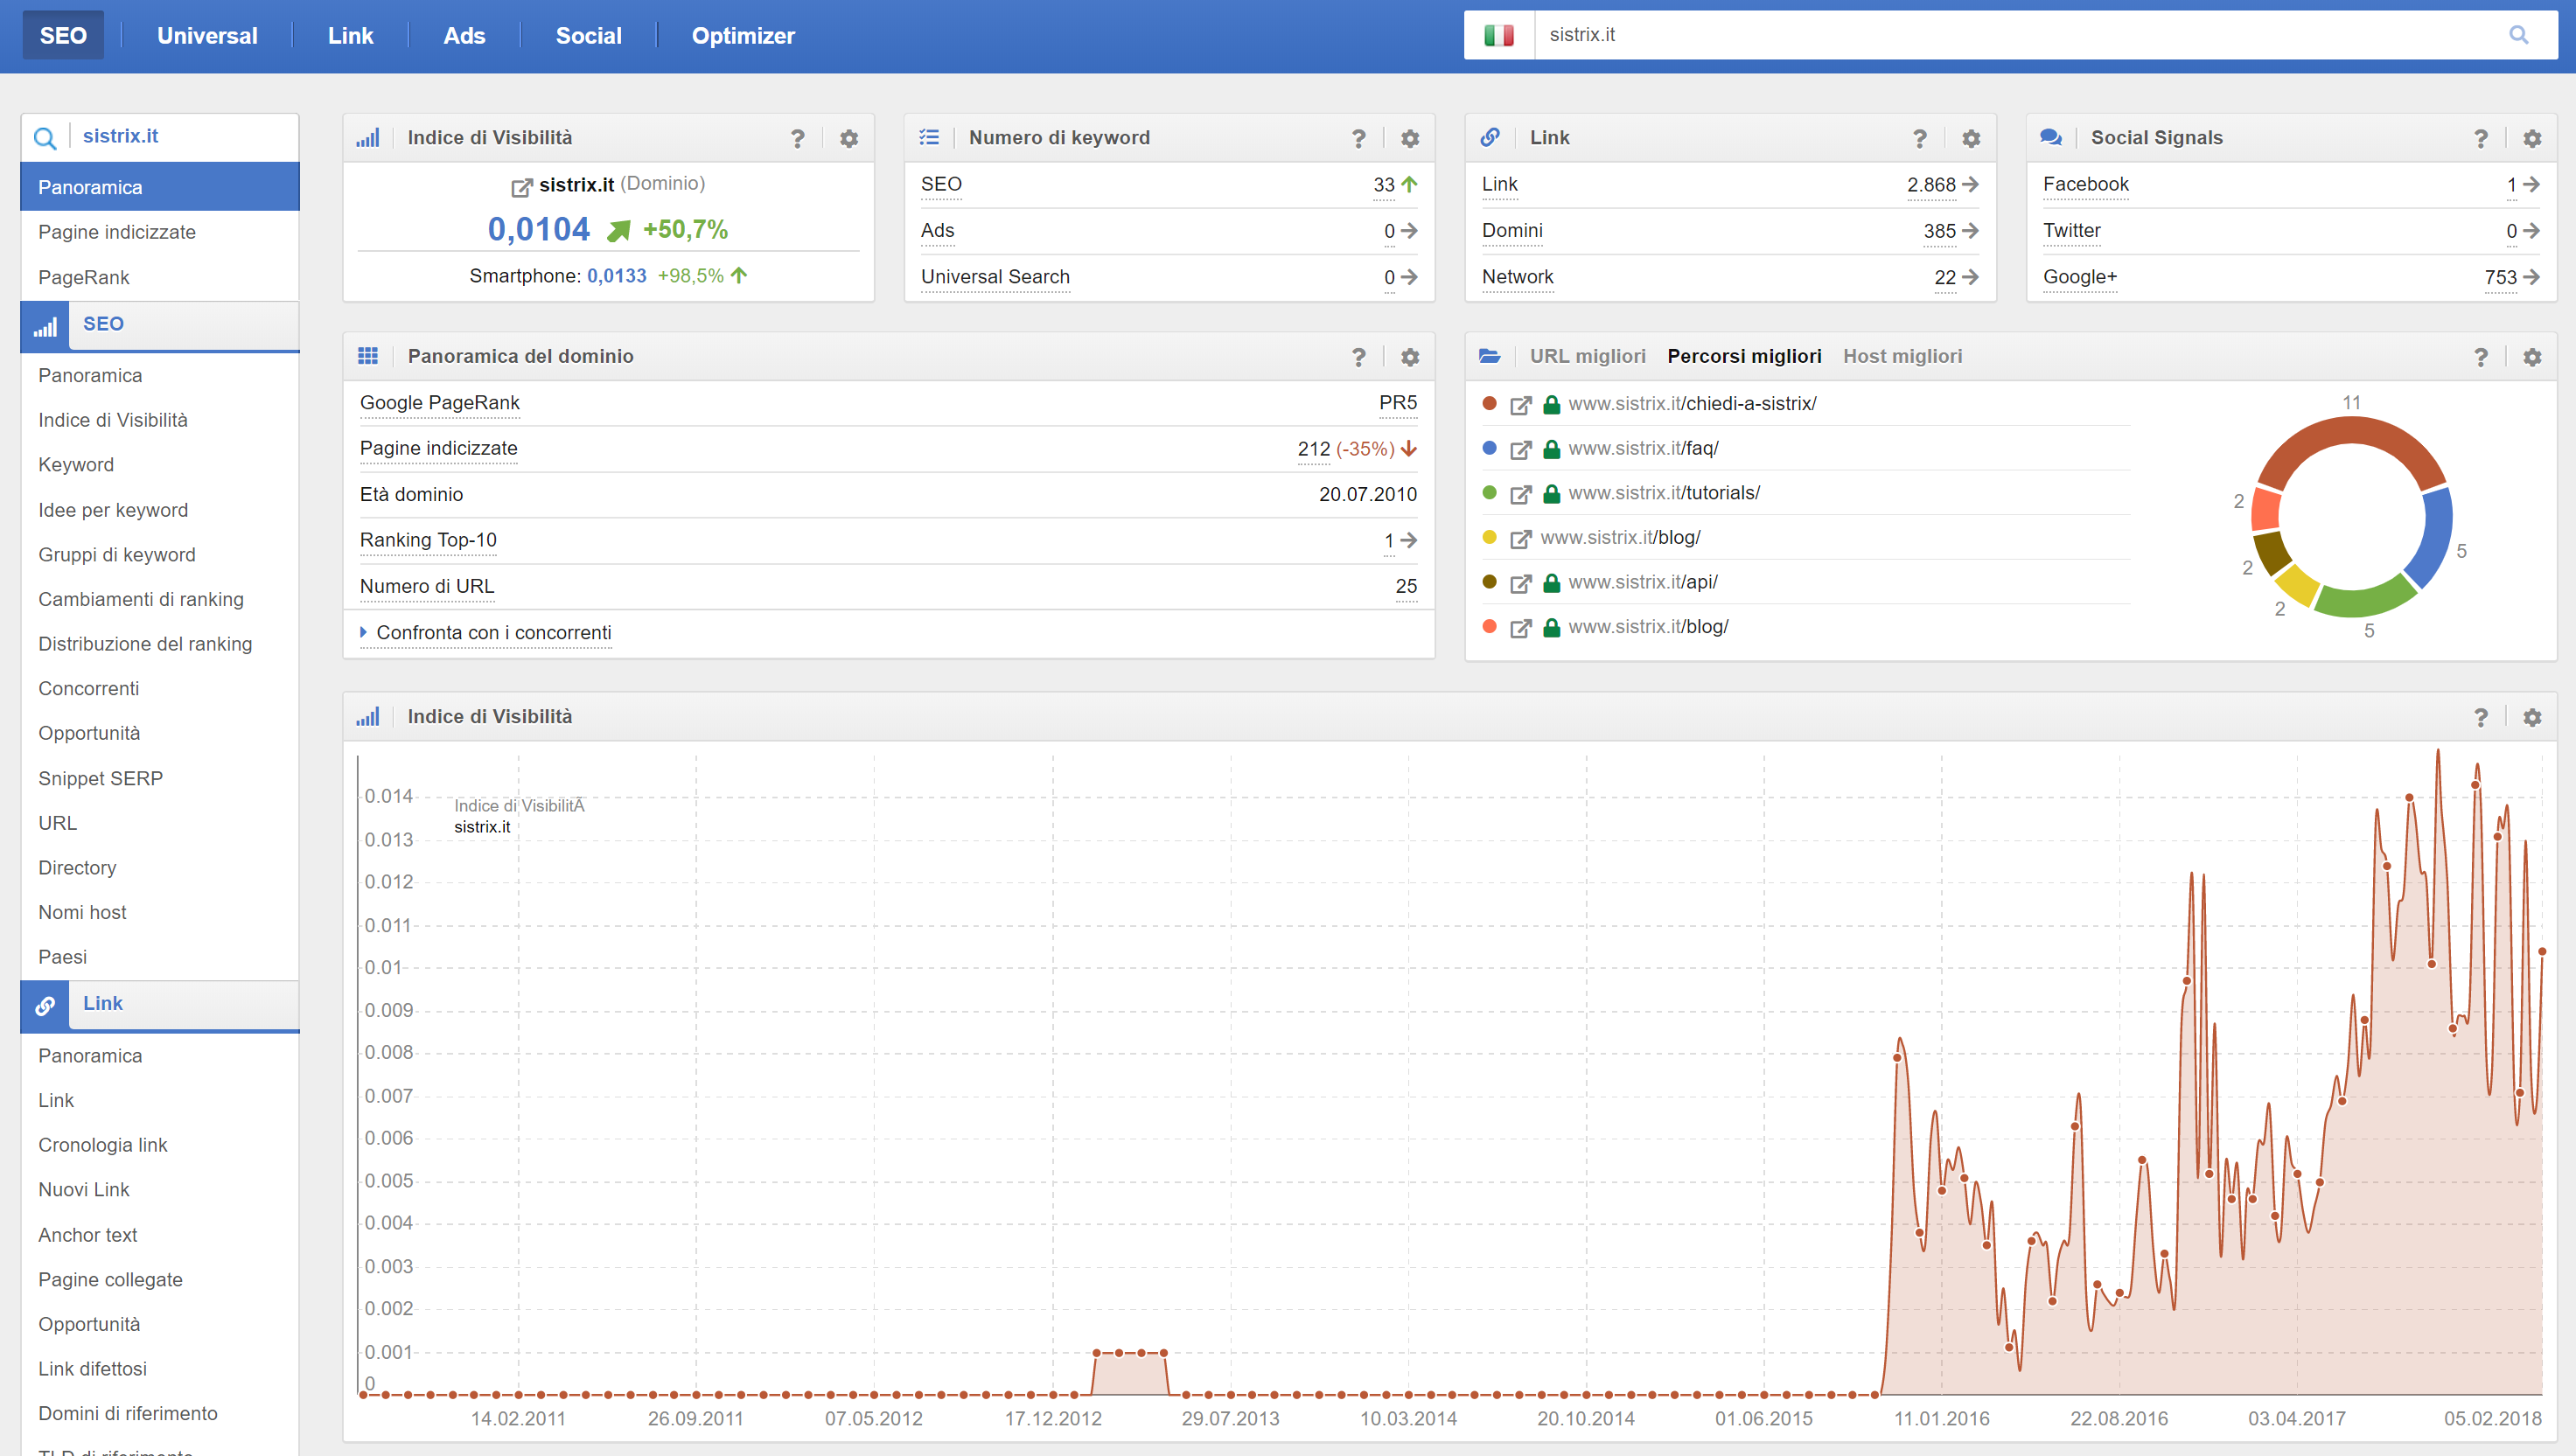Open settings gear of Social Signals box
The image size is (2576, 1456).
(2531, 138)
